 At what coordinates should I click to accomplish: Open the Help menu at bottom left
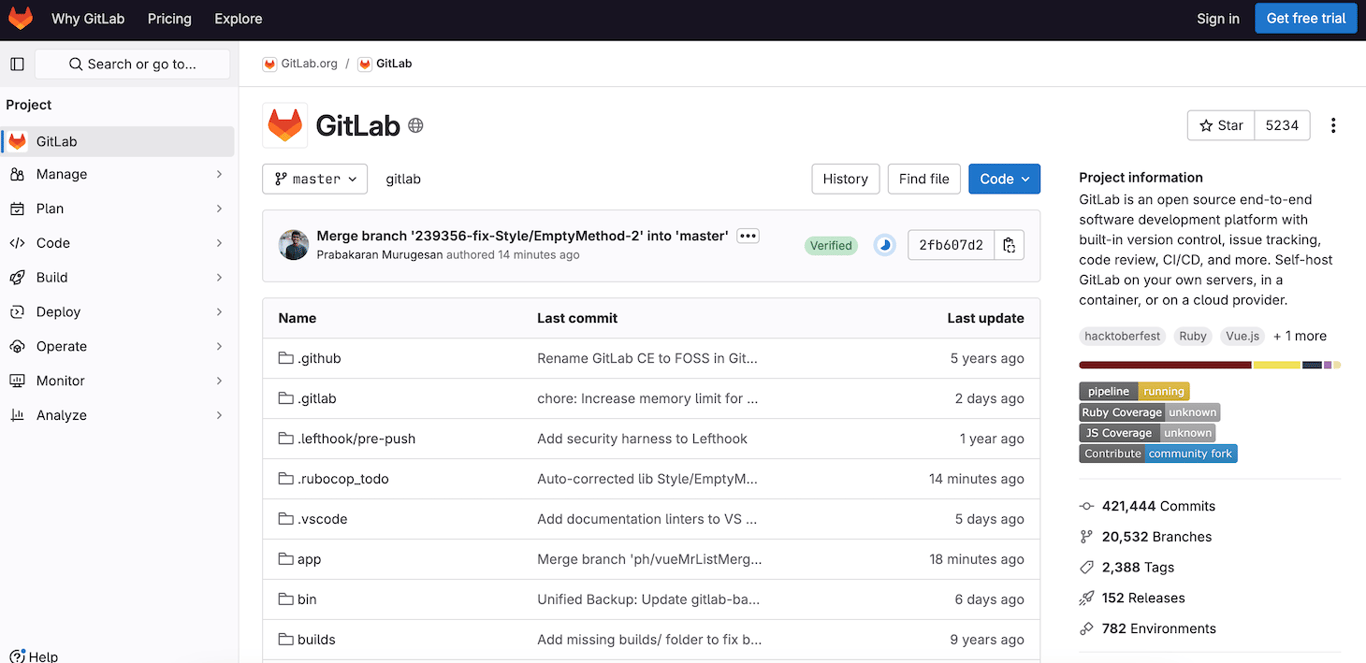(x=33, y=655)
